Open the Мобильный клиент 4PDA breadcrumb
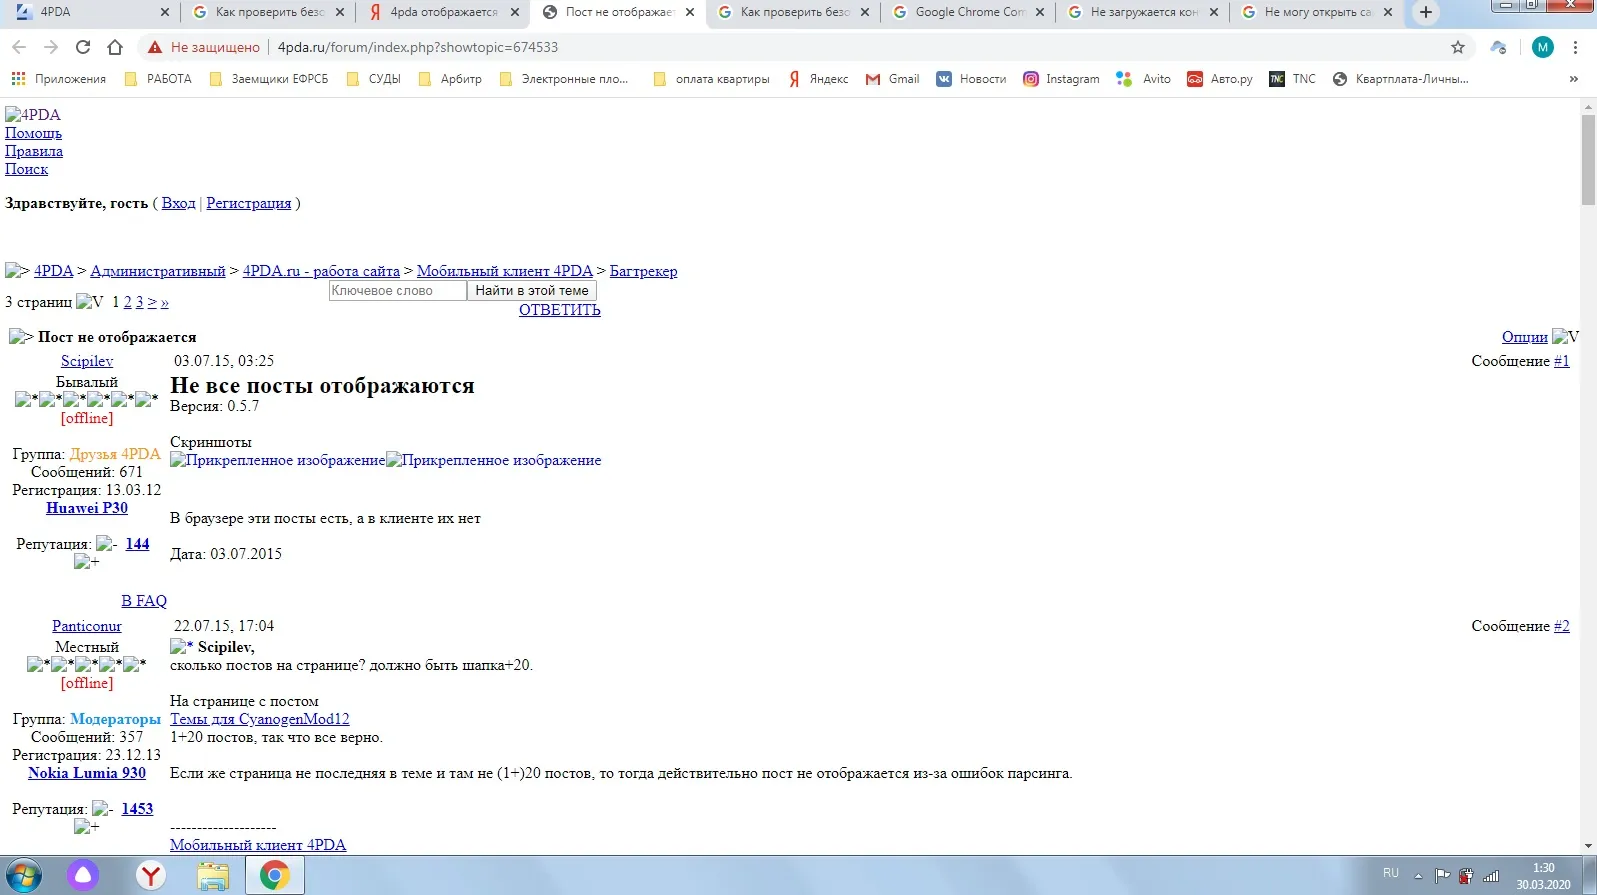Viewport: 1597px width, 895px height. coord(505,271)
